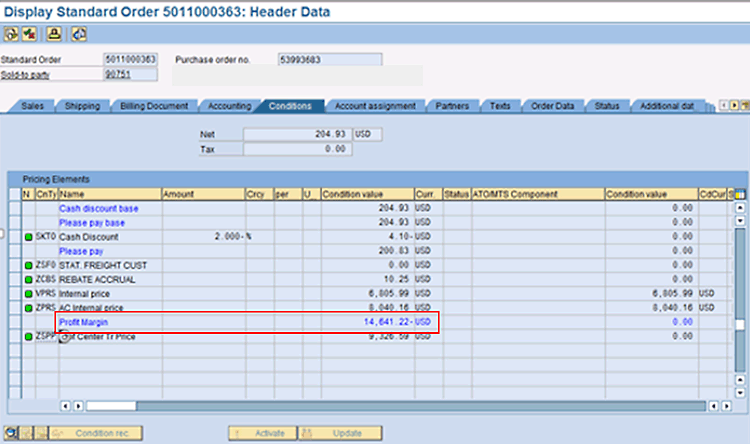
Task: Open the table column configuration icon
Action: 739,194
